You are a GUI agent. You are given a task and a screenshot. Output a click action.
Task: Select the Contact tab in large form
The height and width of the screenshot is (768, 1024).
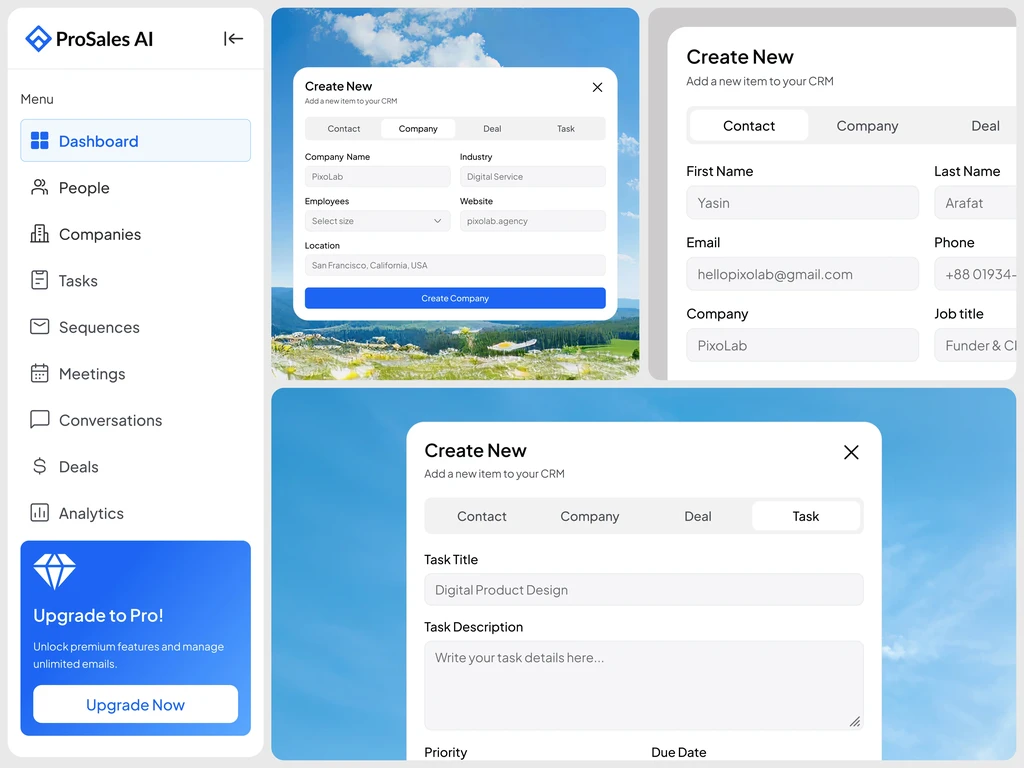[x=749, y=125]
